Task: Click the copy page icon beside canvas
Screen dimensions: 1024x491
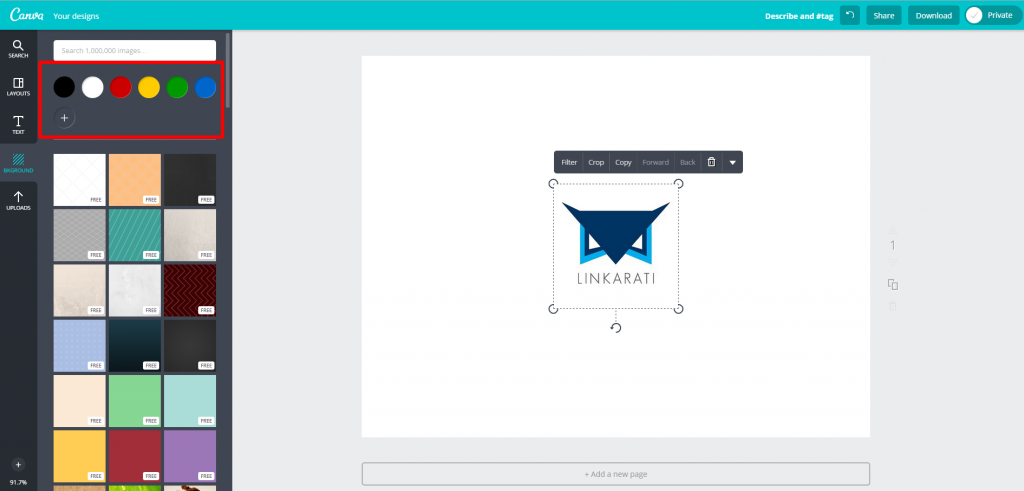Action: click(893, 284)
